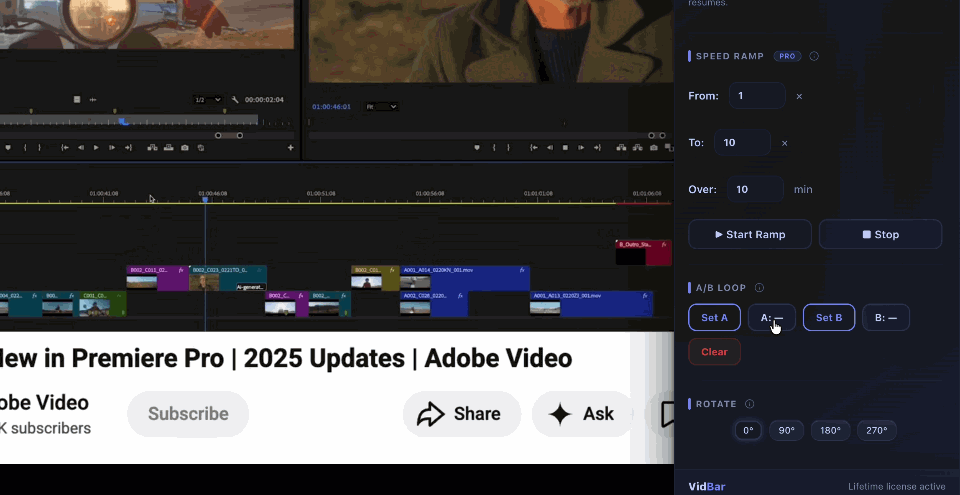Play the clip in Source monitor
Image resolution: width=960 pixels, height=495 pixels.
96,148
